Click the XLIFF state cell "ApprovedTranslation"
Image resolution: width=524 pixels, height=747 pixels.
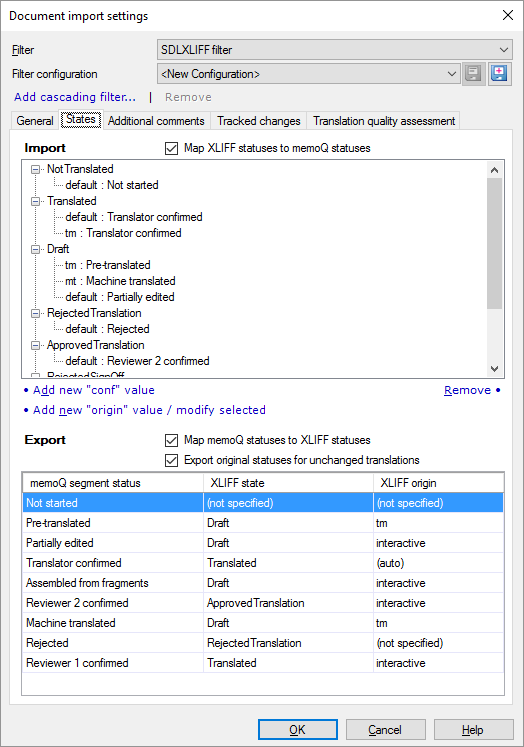click(288, 603)
